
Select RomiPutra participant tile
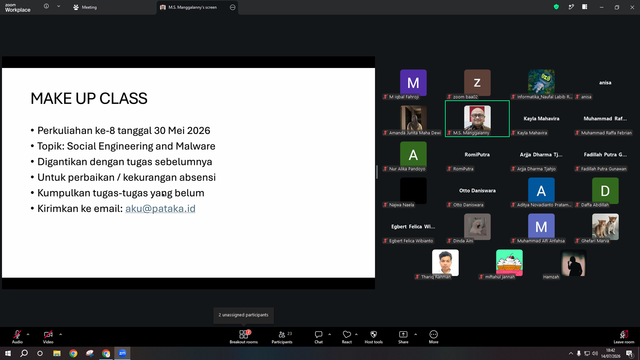click(477, 156)
